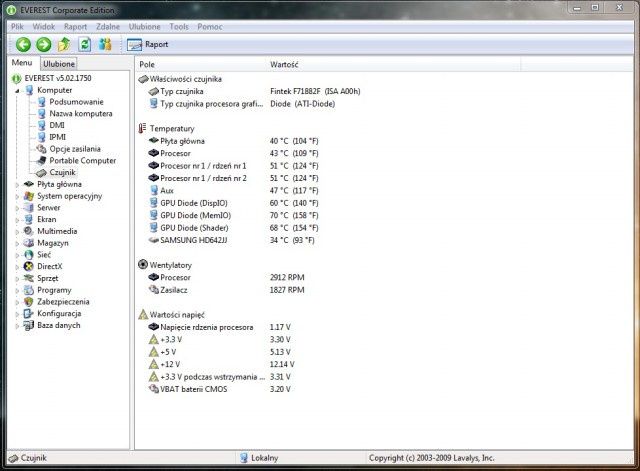The width and height of the screenshot is (640, 471).
Task: Expand the Płyta główna tree node
Action: pyautogui.click(x=17, y=185)
